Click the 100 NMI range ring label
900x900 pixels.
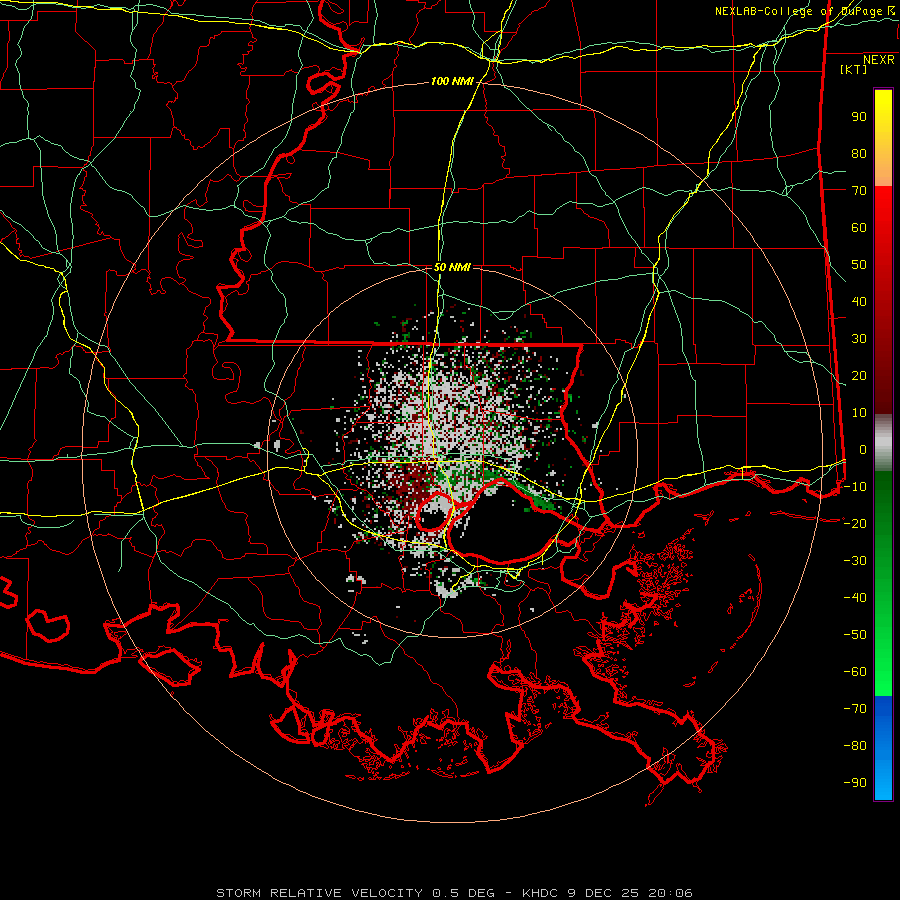(x=452, y=82)
